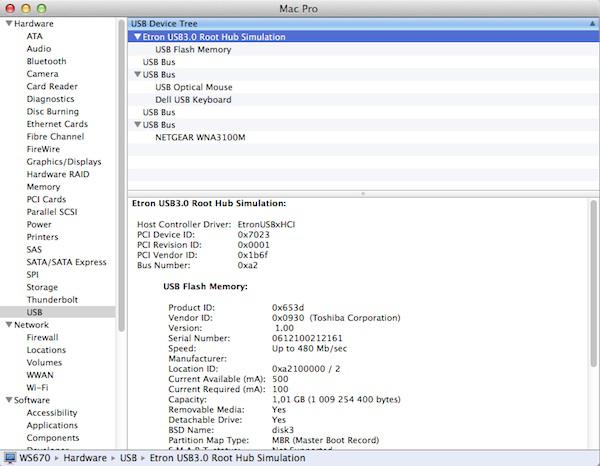Viewport: 600px width, 466px height.
Task: Click the computer icon in the path bar
Action: point(9,457)
